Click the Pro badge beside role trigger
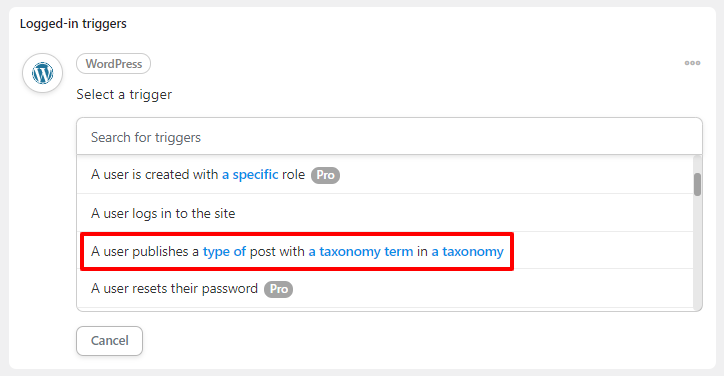Viewport: 724px width, 376px height. point(325,175)
